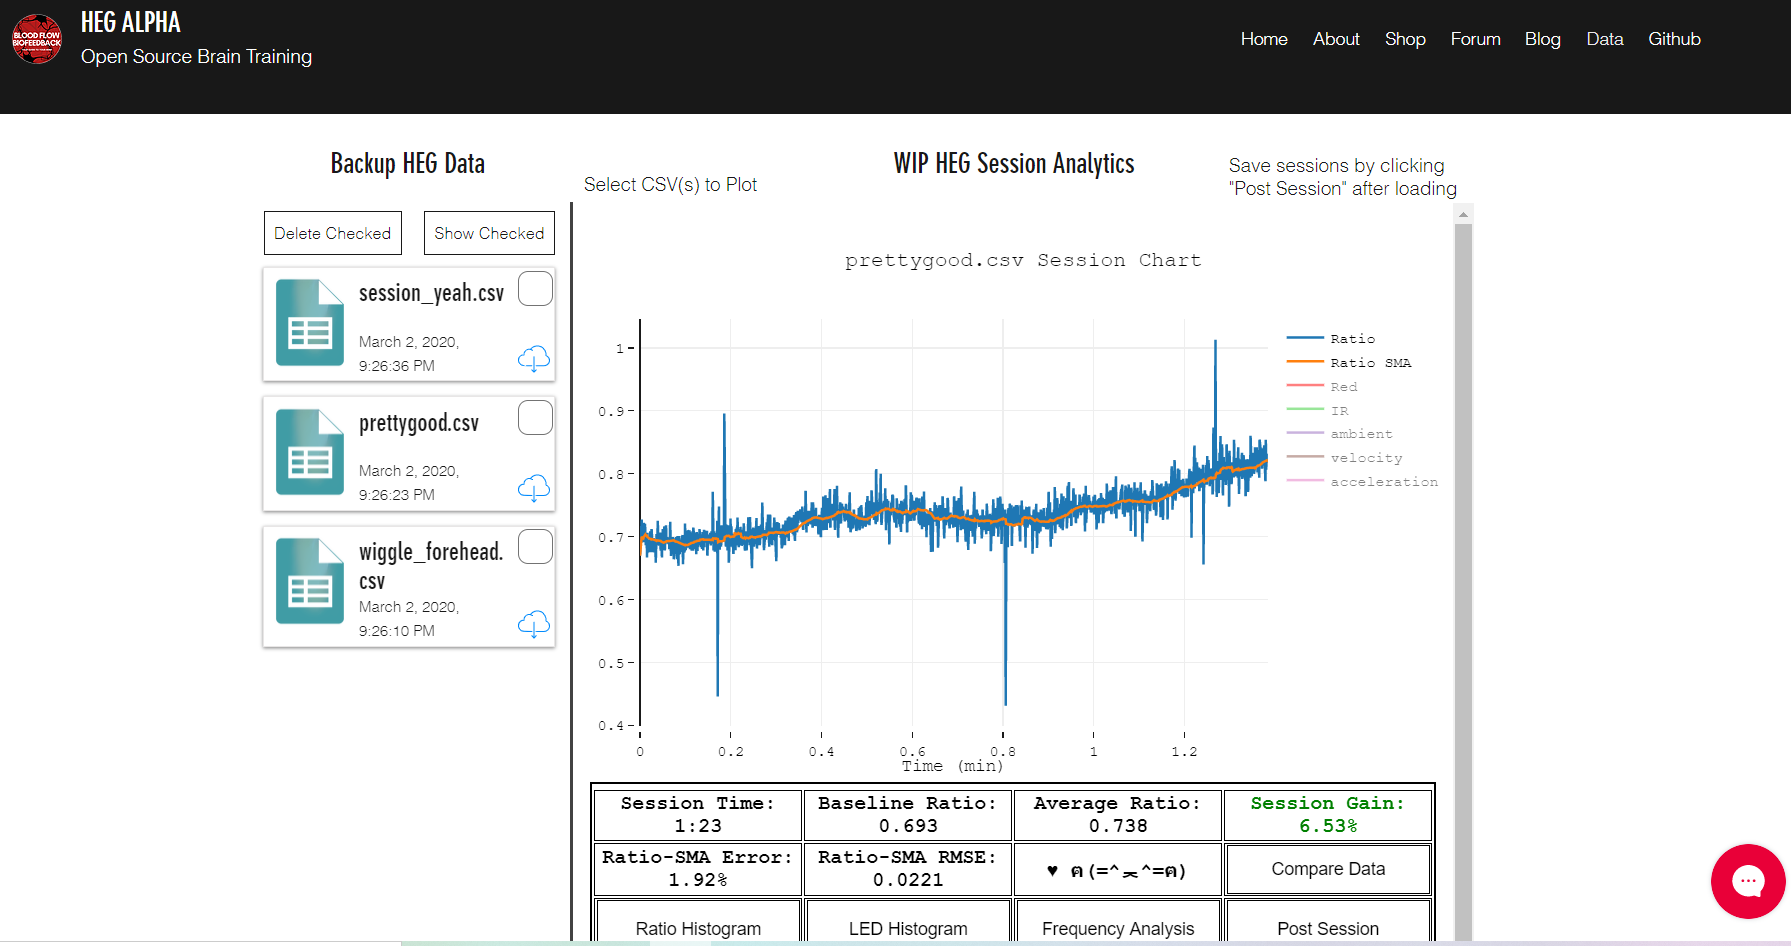
Task: Enable the velocity trace from the legend
Action: (x=1366, y=457)
